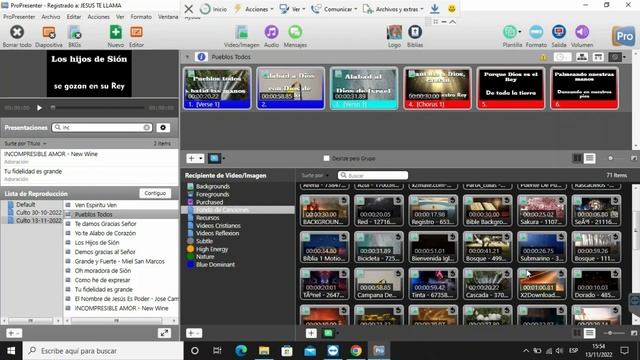Open the Plantilla templates icon
640x360 pixels.
(509, 32)
